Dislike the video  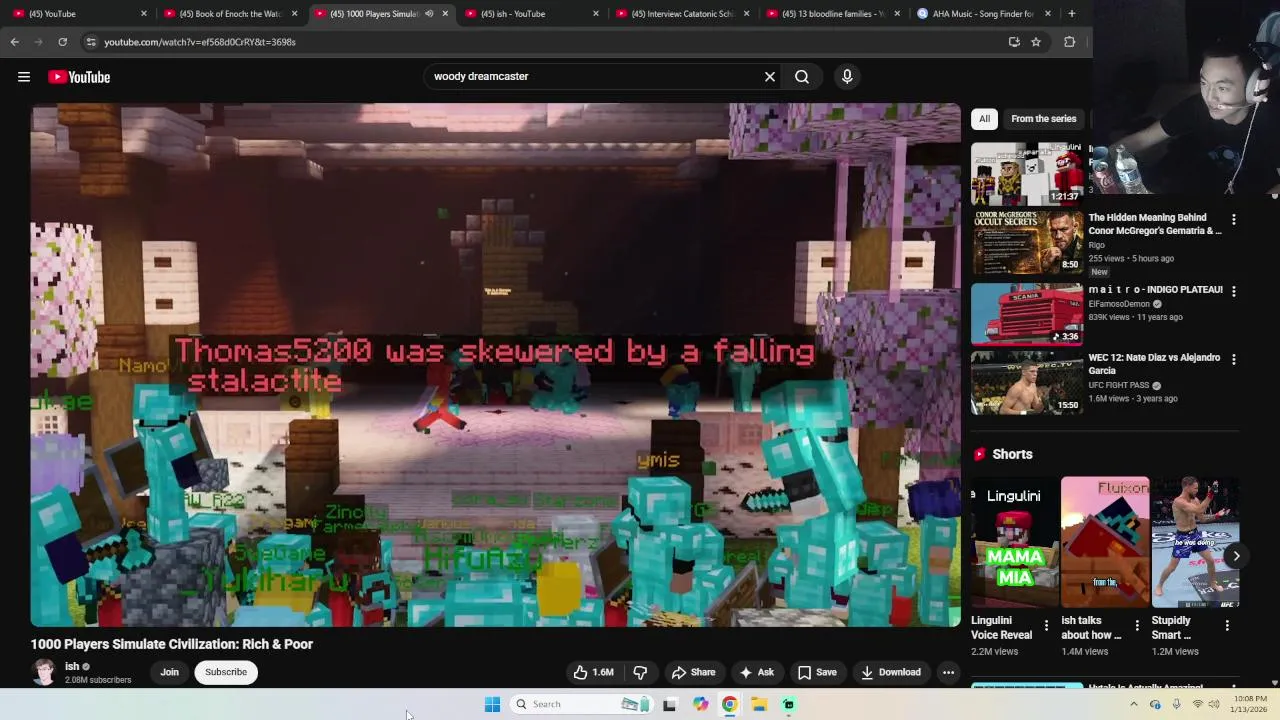coord(640,672)
